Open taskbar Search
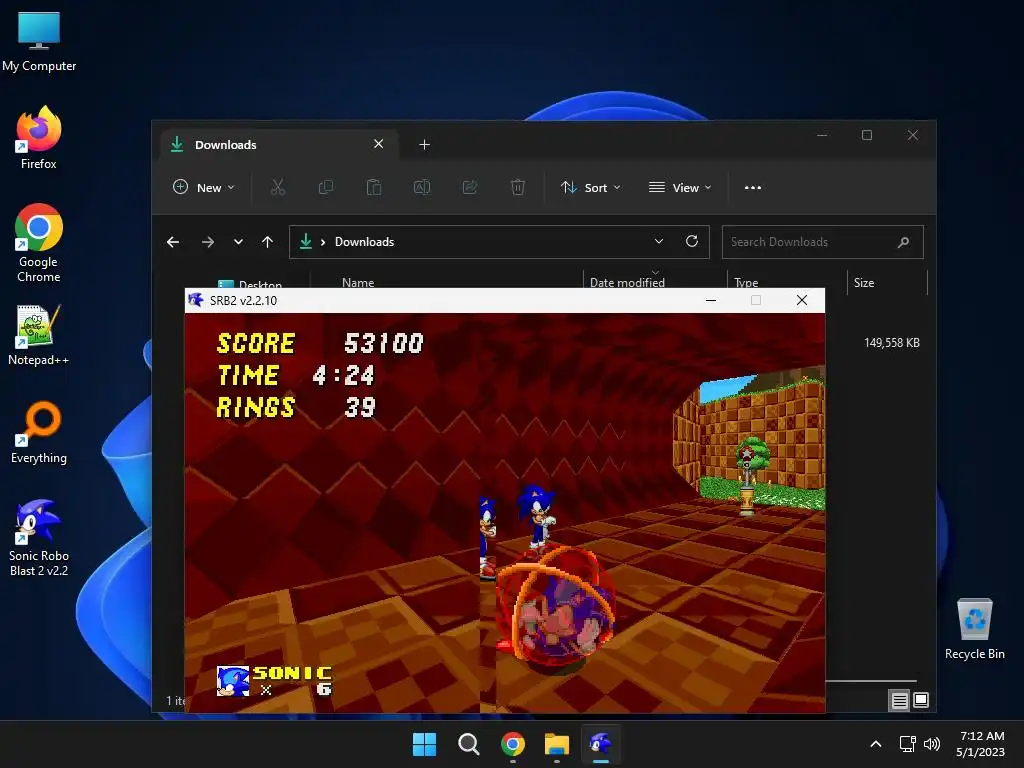This screenshot has height=768, width=1024. coord(468,744)
